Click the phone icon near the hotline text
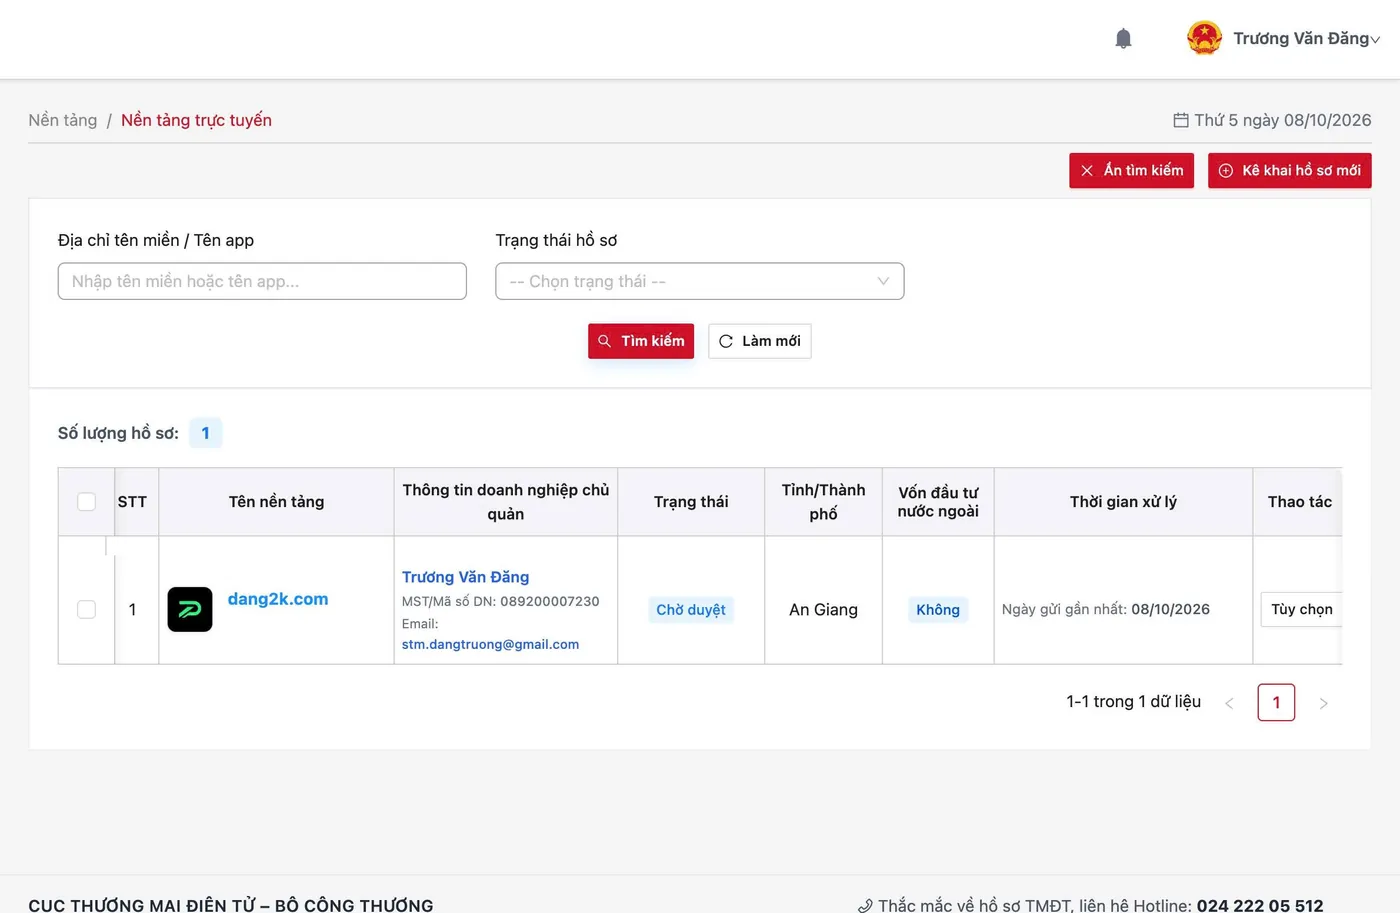The image size is (1400, 913). (x=865, y=906)
